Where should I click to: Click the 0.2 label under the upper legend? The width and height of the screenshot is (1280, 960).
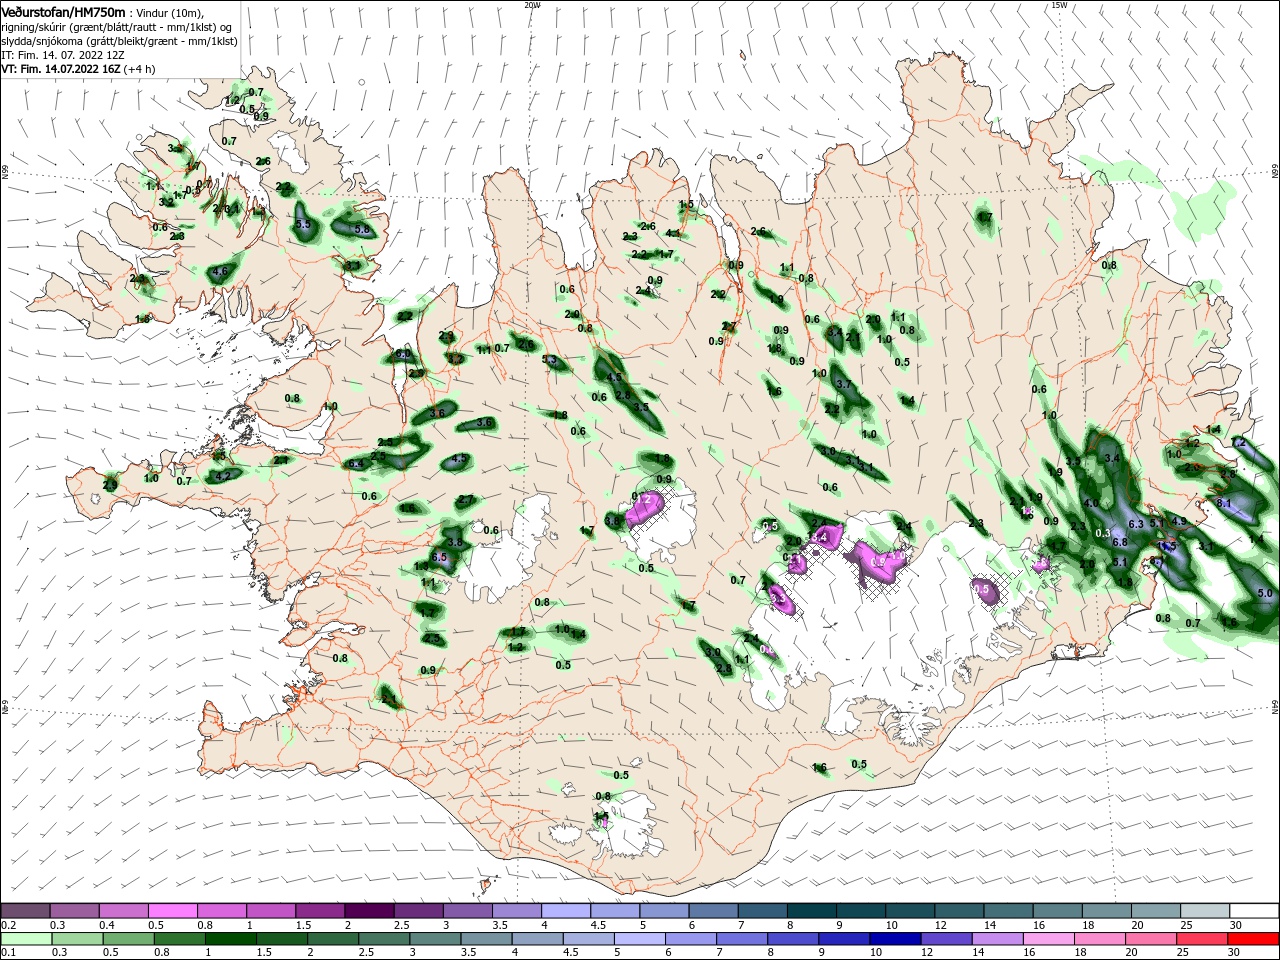pos(8,925)
